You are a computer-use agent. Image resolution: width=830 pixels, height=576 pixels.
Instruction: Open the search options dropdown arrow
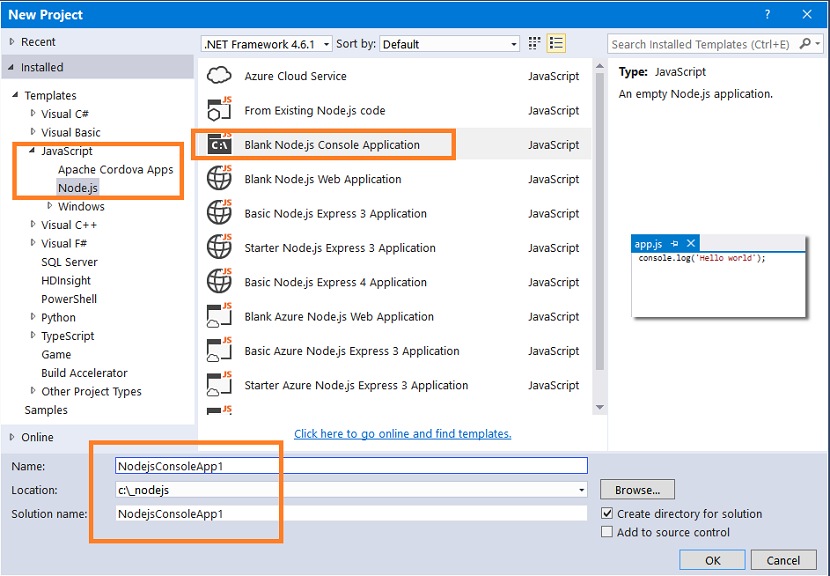pos(818,43)
